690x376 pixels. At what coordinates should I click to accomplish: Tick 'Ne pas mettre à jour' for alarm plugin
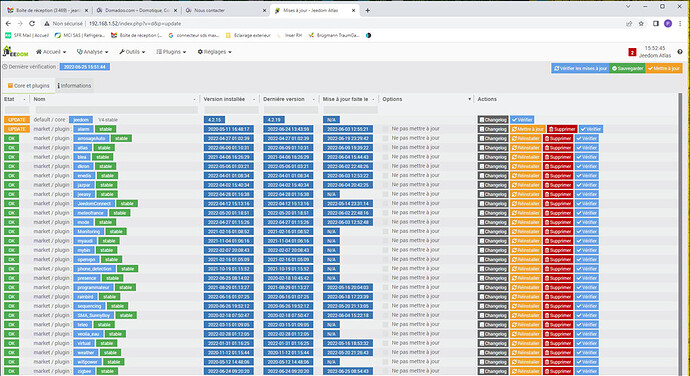pyautogui.click(x=385, y=129)
